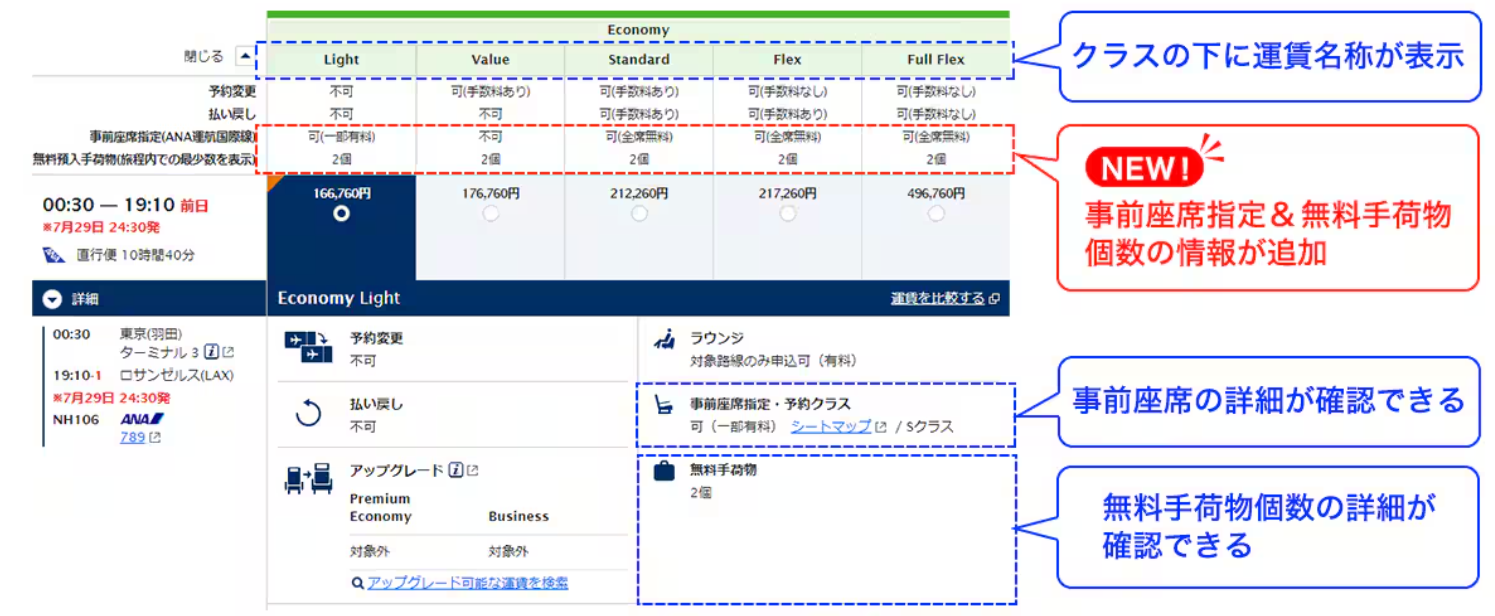Click the magnifier icon by upgrade search
Screen dimensions: 1495x616
[x=357, y=582]
